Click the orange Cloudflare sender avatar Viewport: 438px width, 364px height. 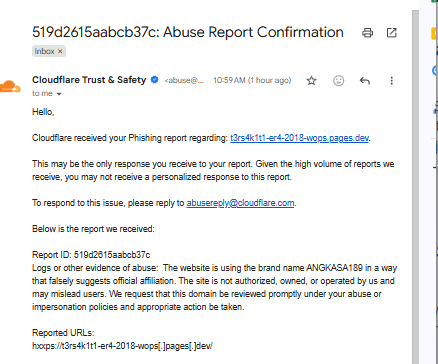(x=10, y=87)
